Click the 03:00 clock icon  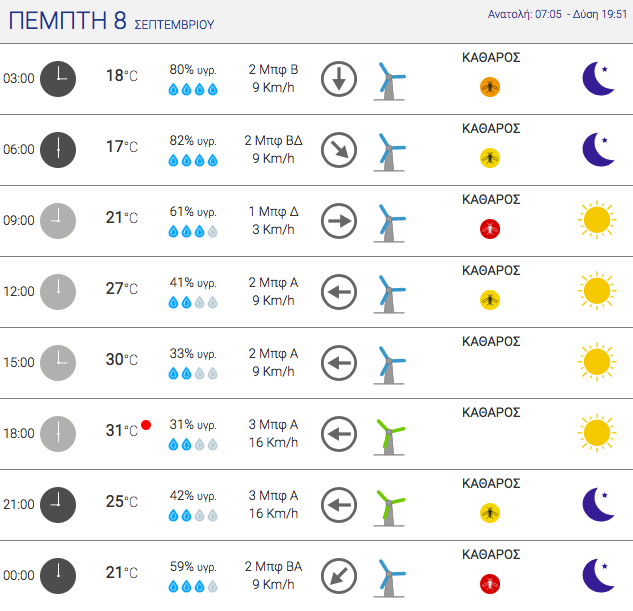point(58,79)
